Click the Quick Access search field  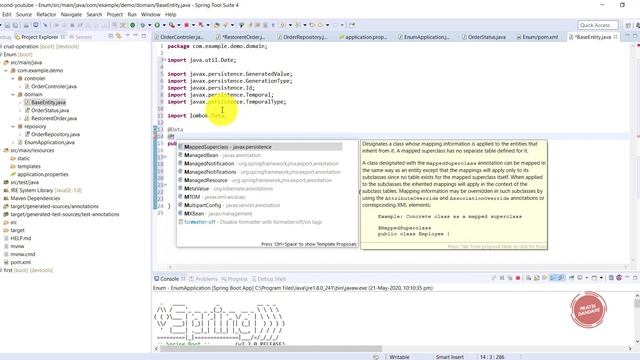[598, 25]
